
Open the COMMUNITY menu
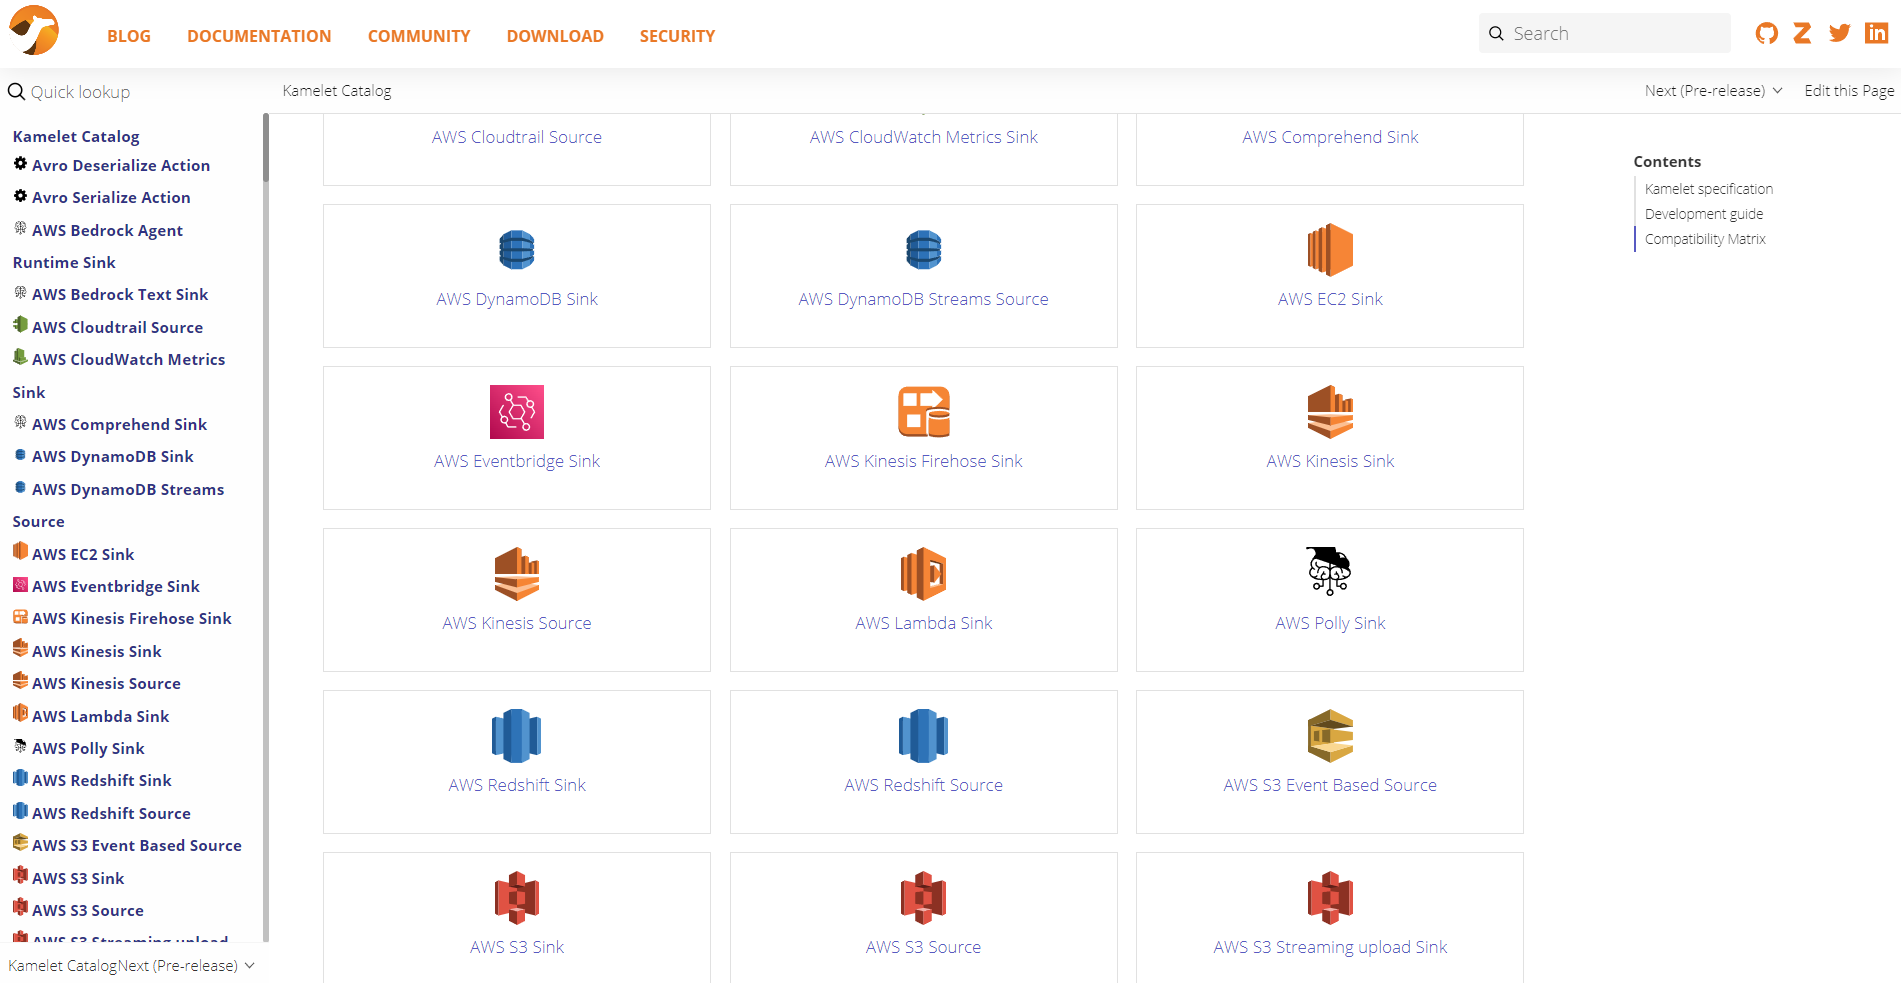point(419,36)
